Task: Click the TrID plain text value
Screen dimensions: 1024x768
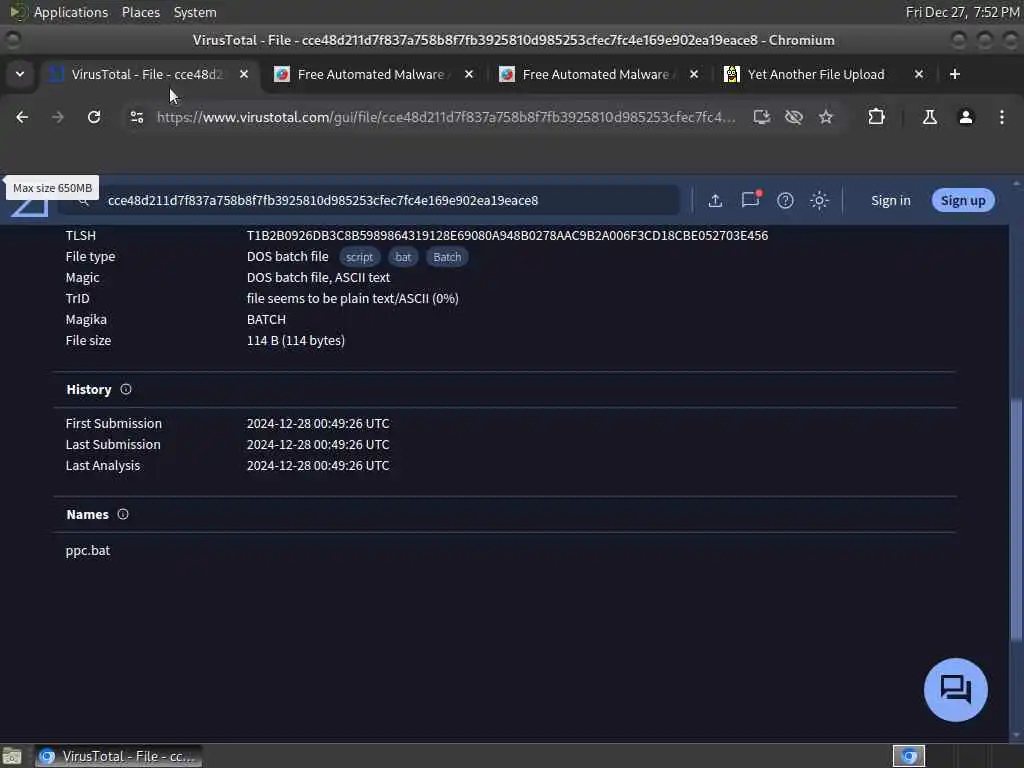Action: [x=353, y=298]
